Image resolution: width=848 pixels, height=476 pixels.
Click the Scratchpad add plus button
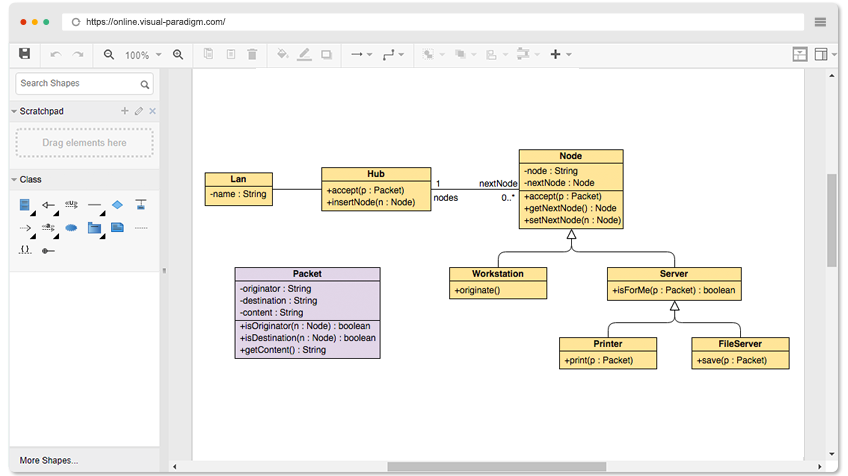click(x=125, y=110)
